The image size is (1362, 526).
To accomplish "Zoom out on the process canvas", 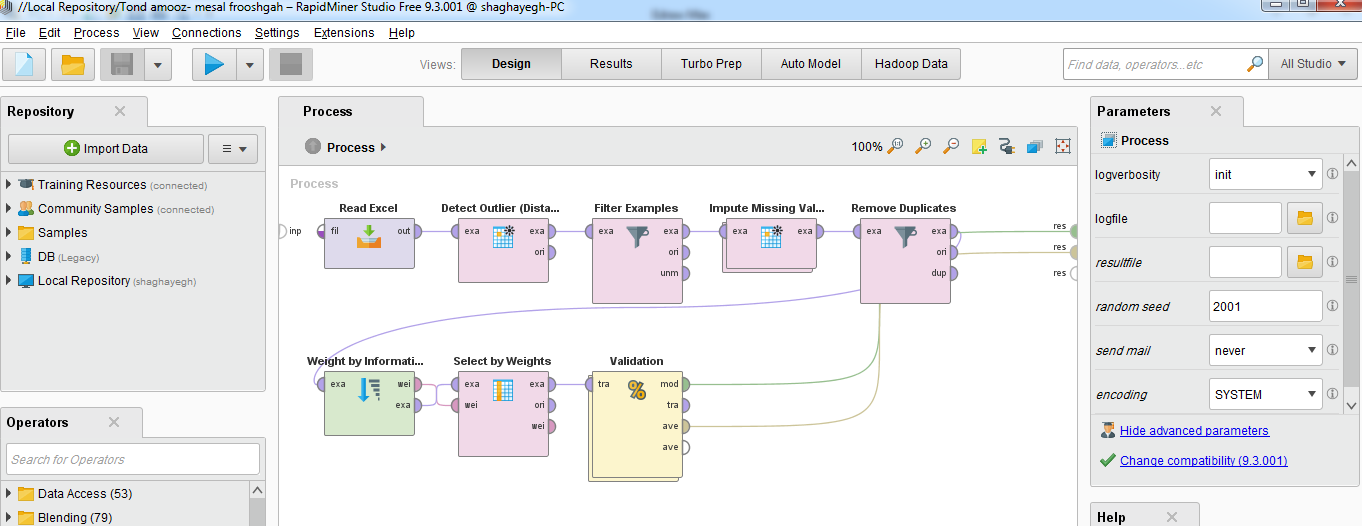I will [x=951, y=146].
